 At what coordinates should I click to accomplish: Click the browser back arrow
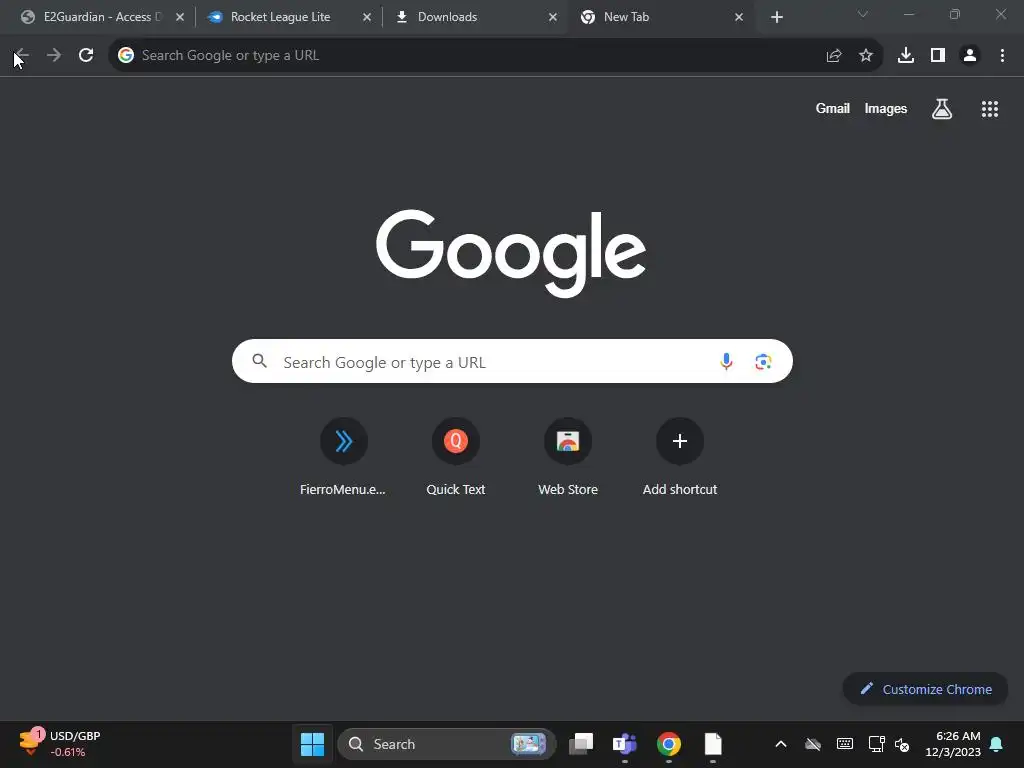[21, 56]
